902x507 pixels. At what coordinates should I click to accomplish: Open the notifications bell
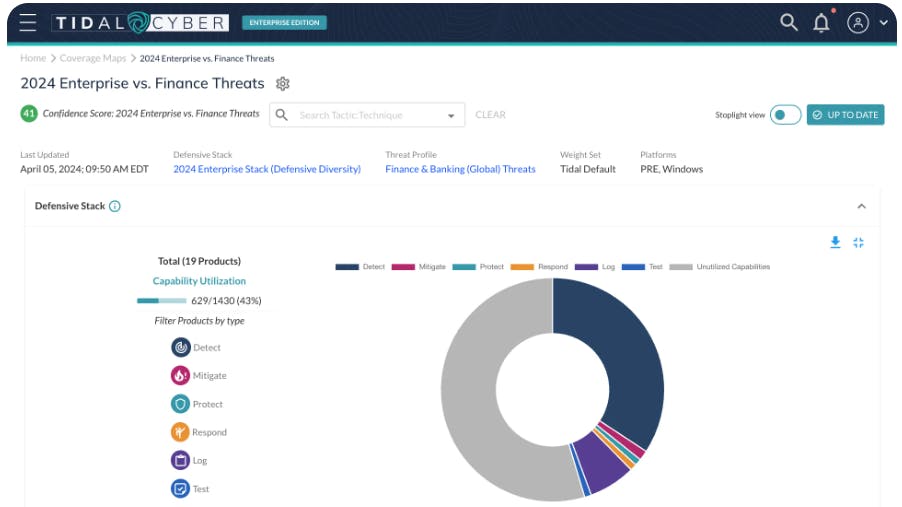point(821,23)
